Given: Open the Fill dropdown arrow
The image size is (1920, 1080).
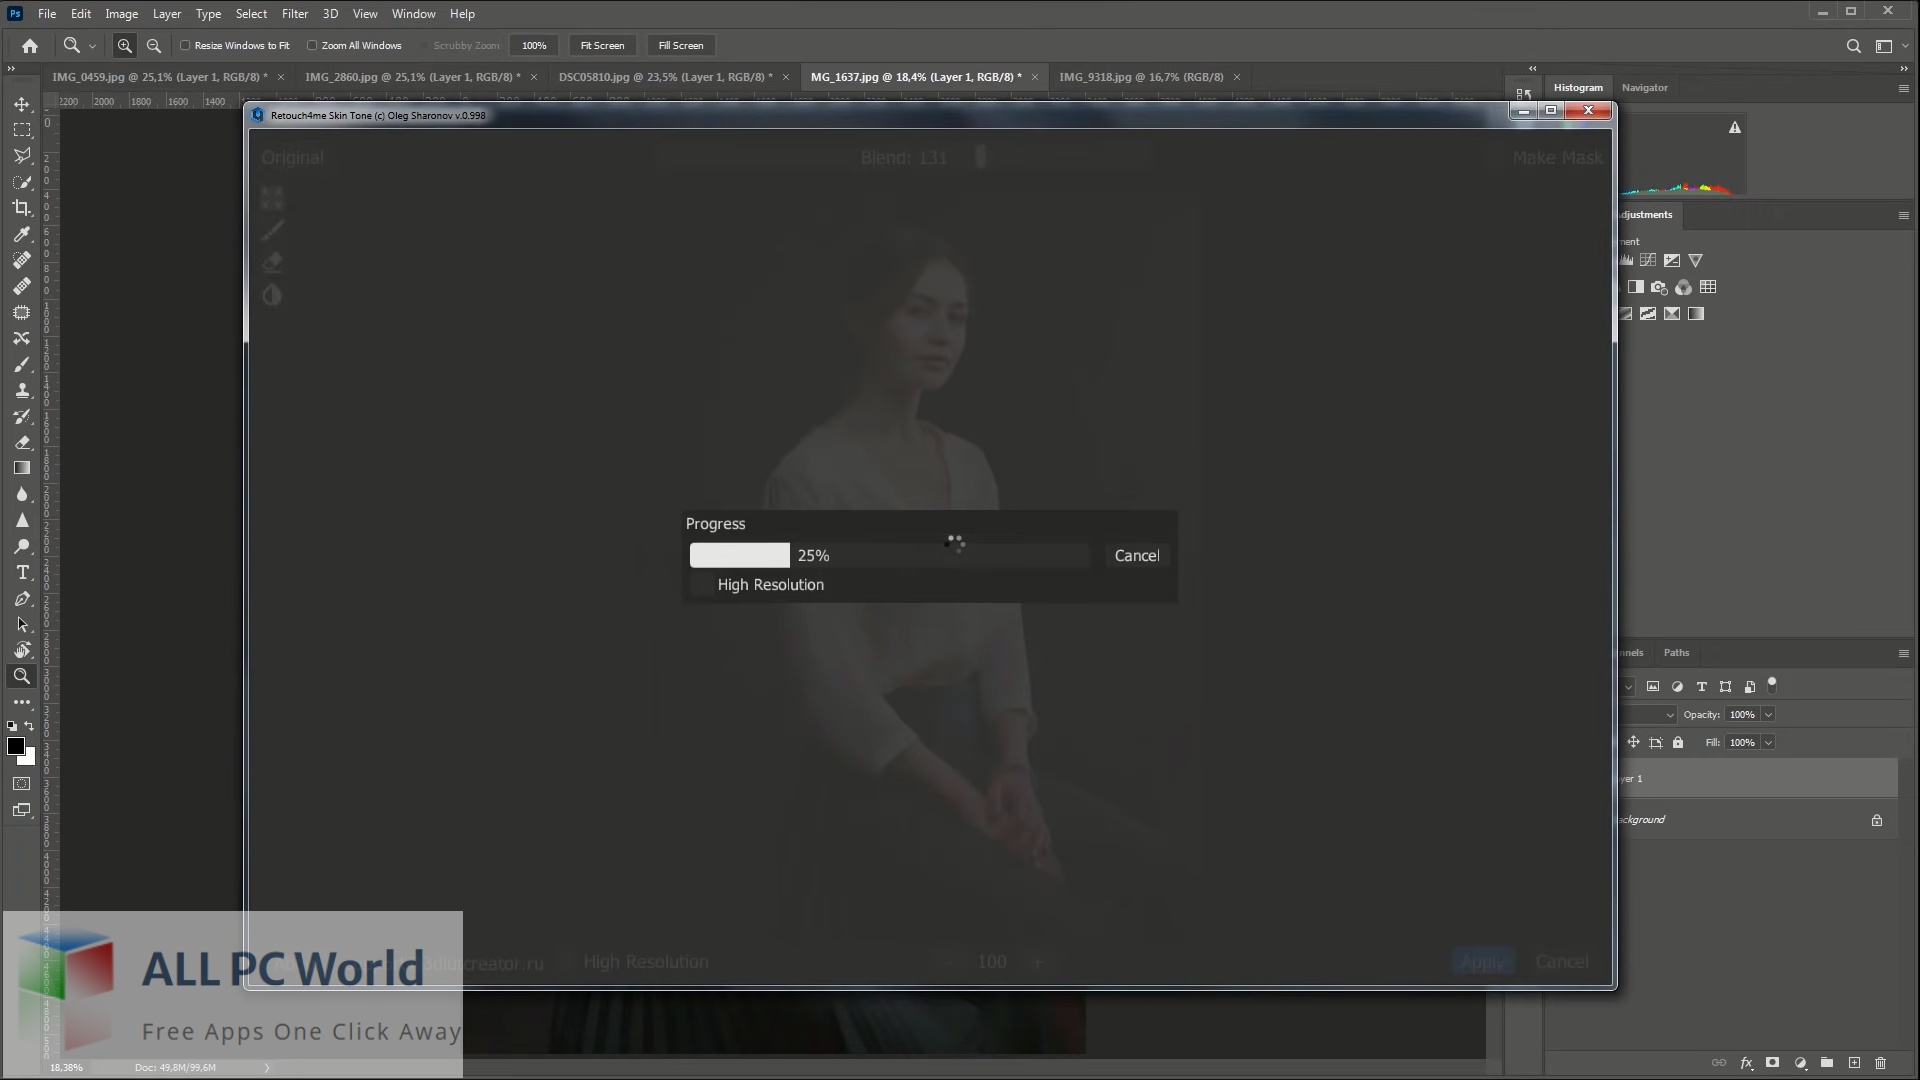Looking at the screenshot, I should [x=1768, y=743].
